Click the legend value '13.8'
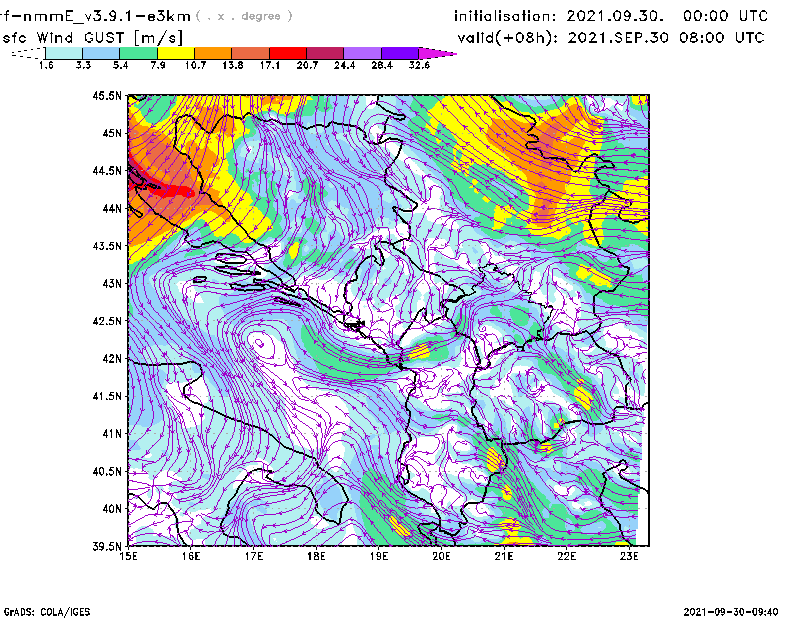 pyautogui.click(x=232, y=65)
